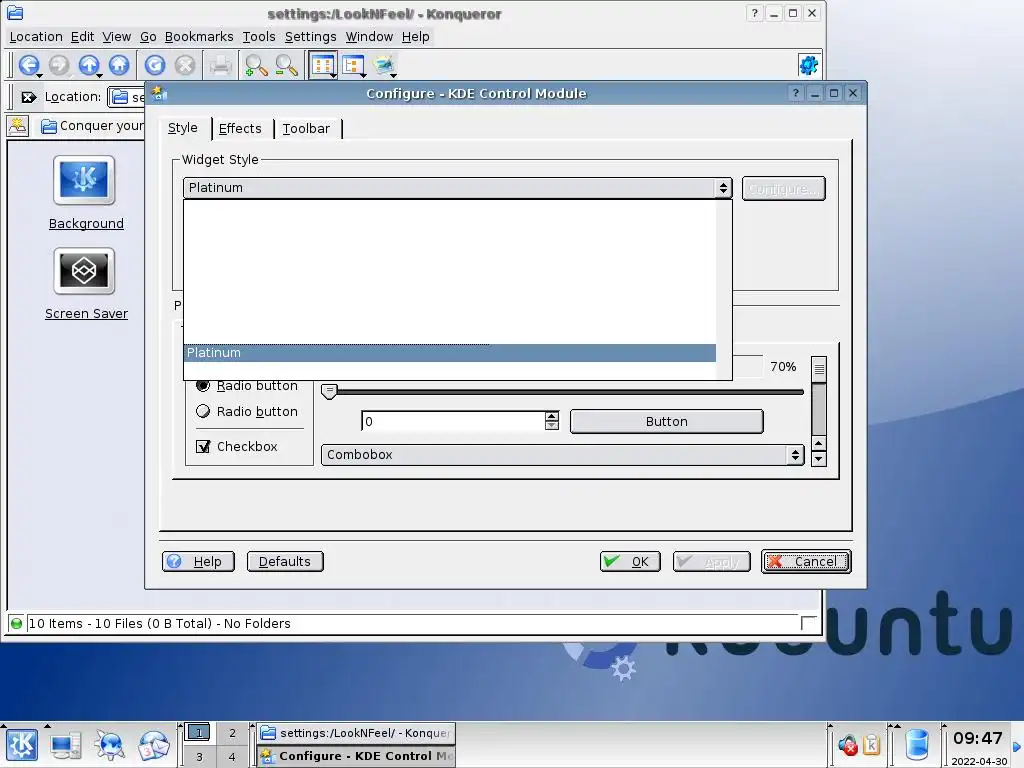Launch Konqueror from the panel icon

[x=109, y=745]
